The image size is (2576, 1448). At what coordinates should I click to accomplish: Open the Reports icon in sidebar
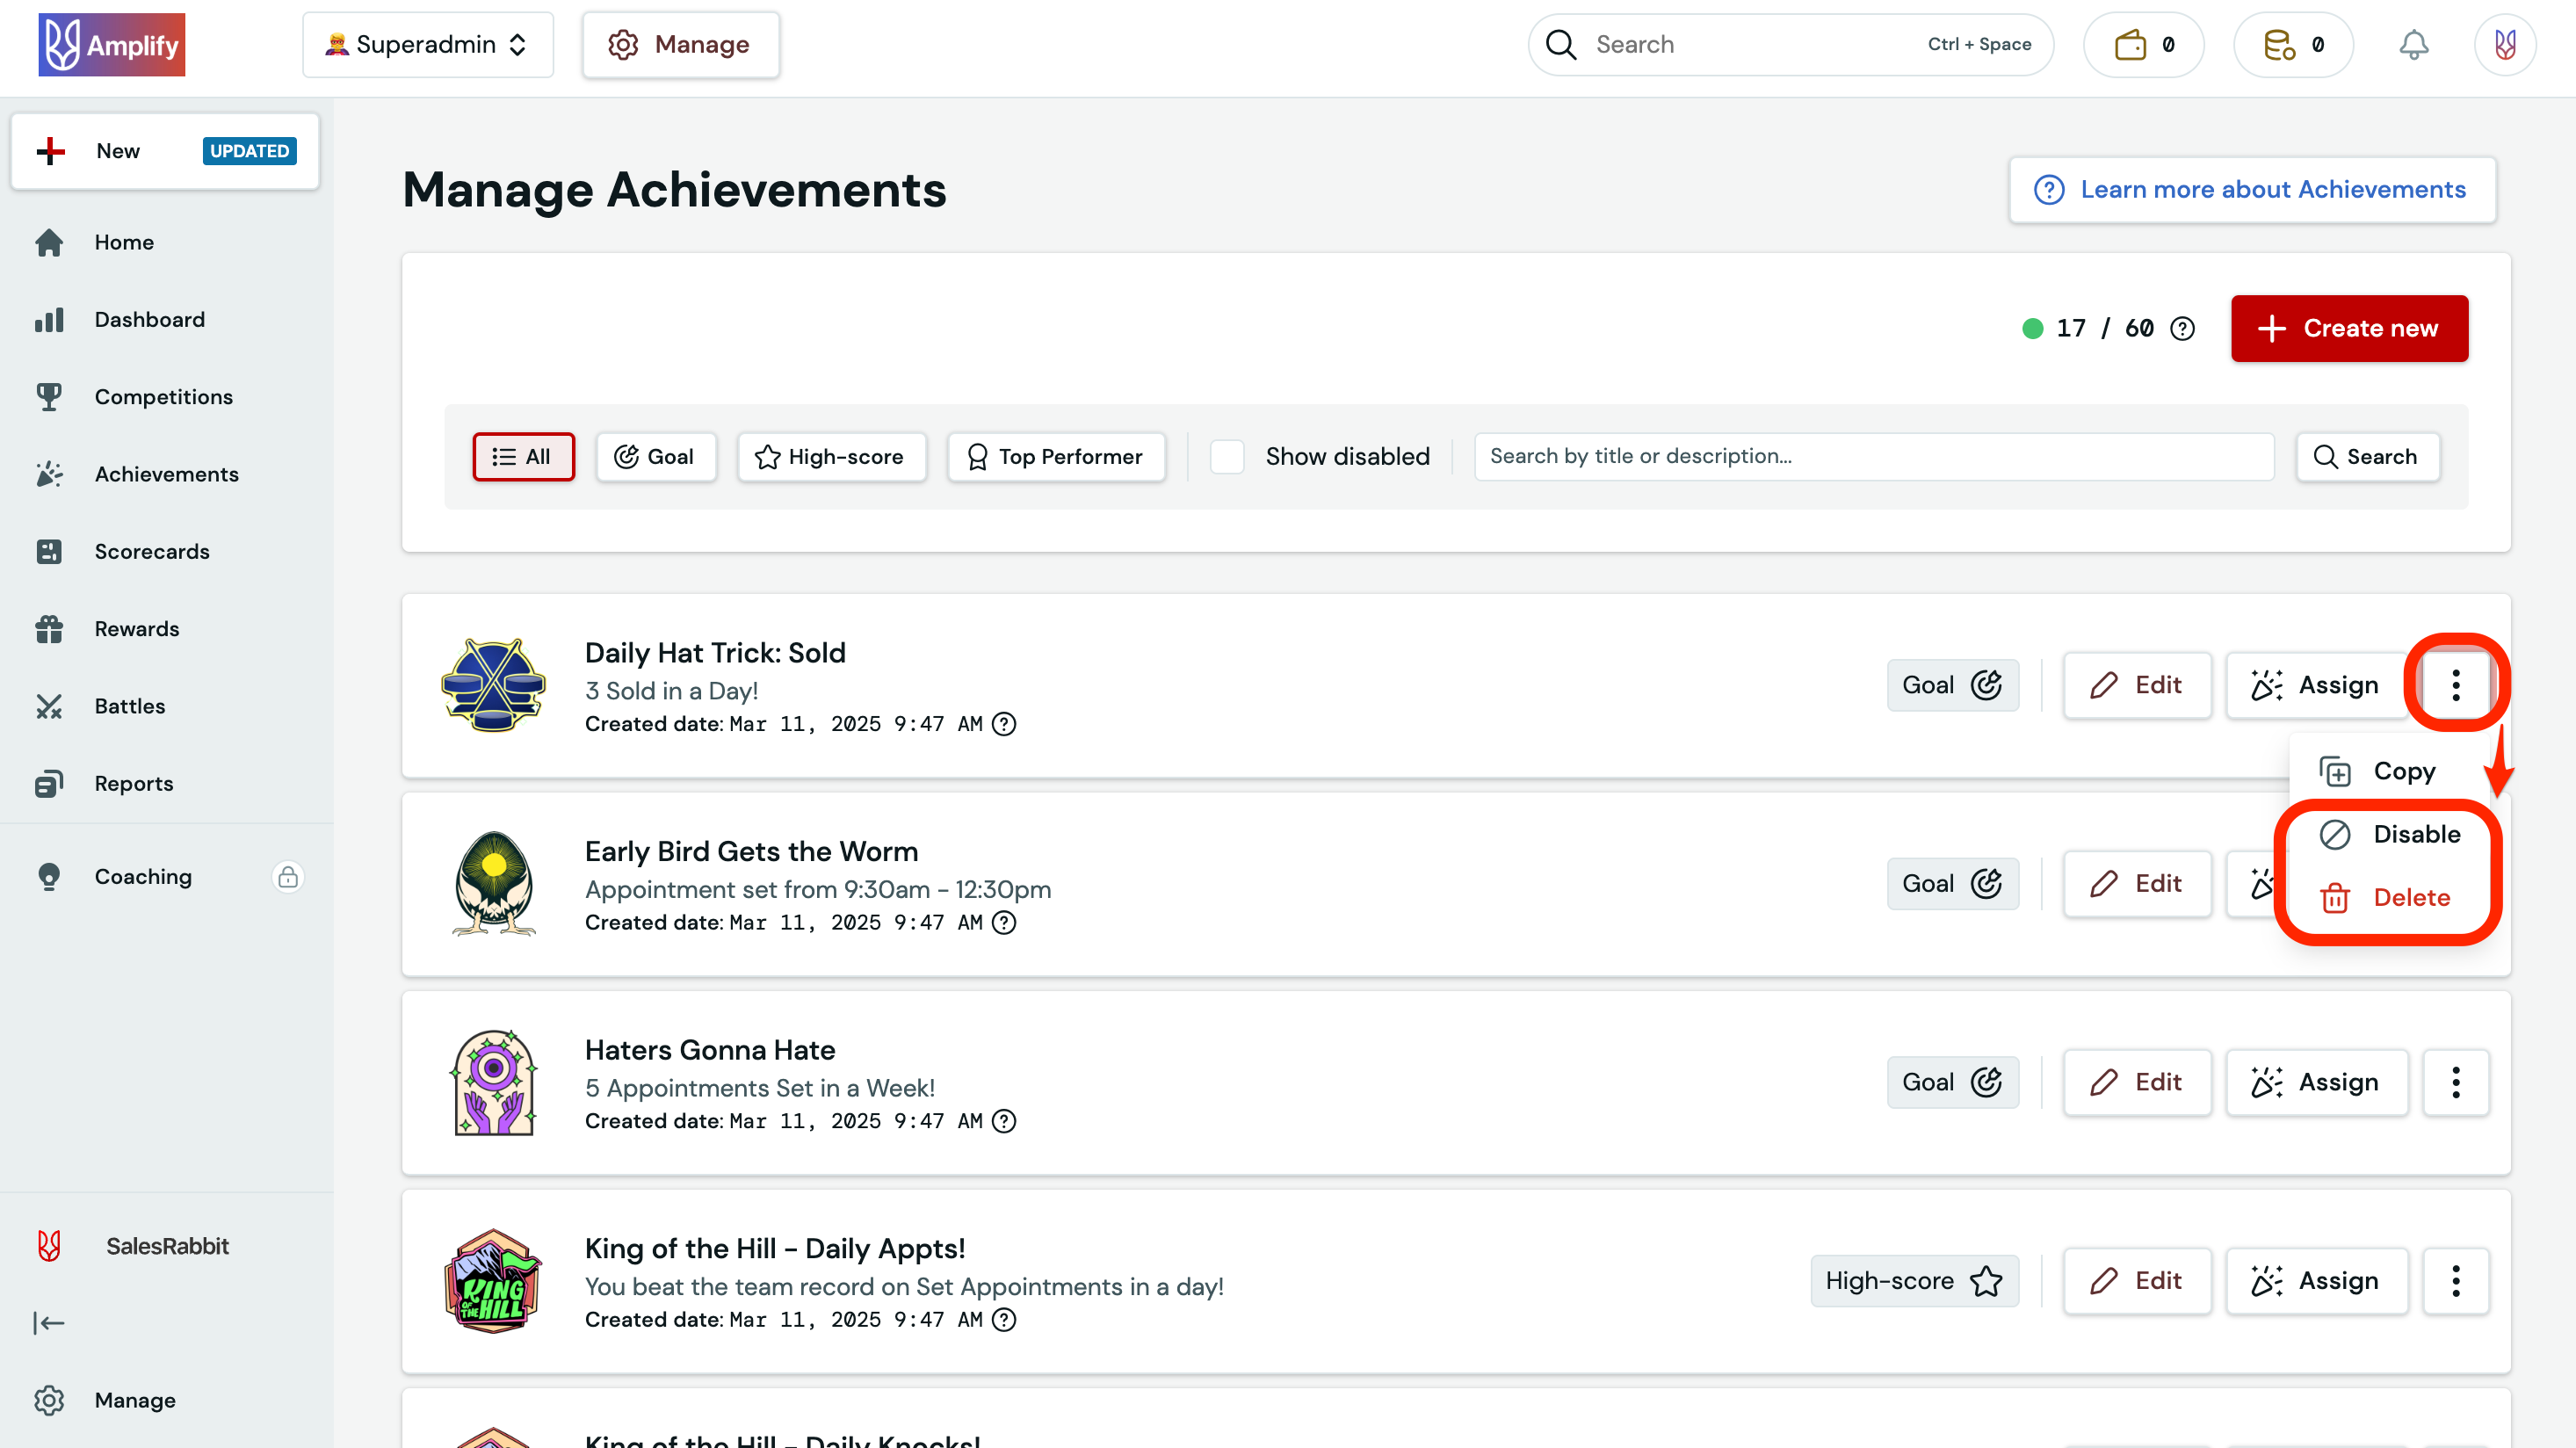[49, 783]
